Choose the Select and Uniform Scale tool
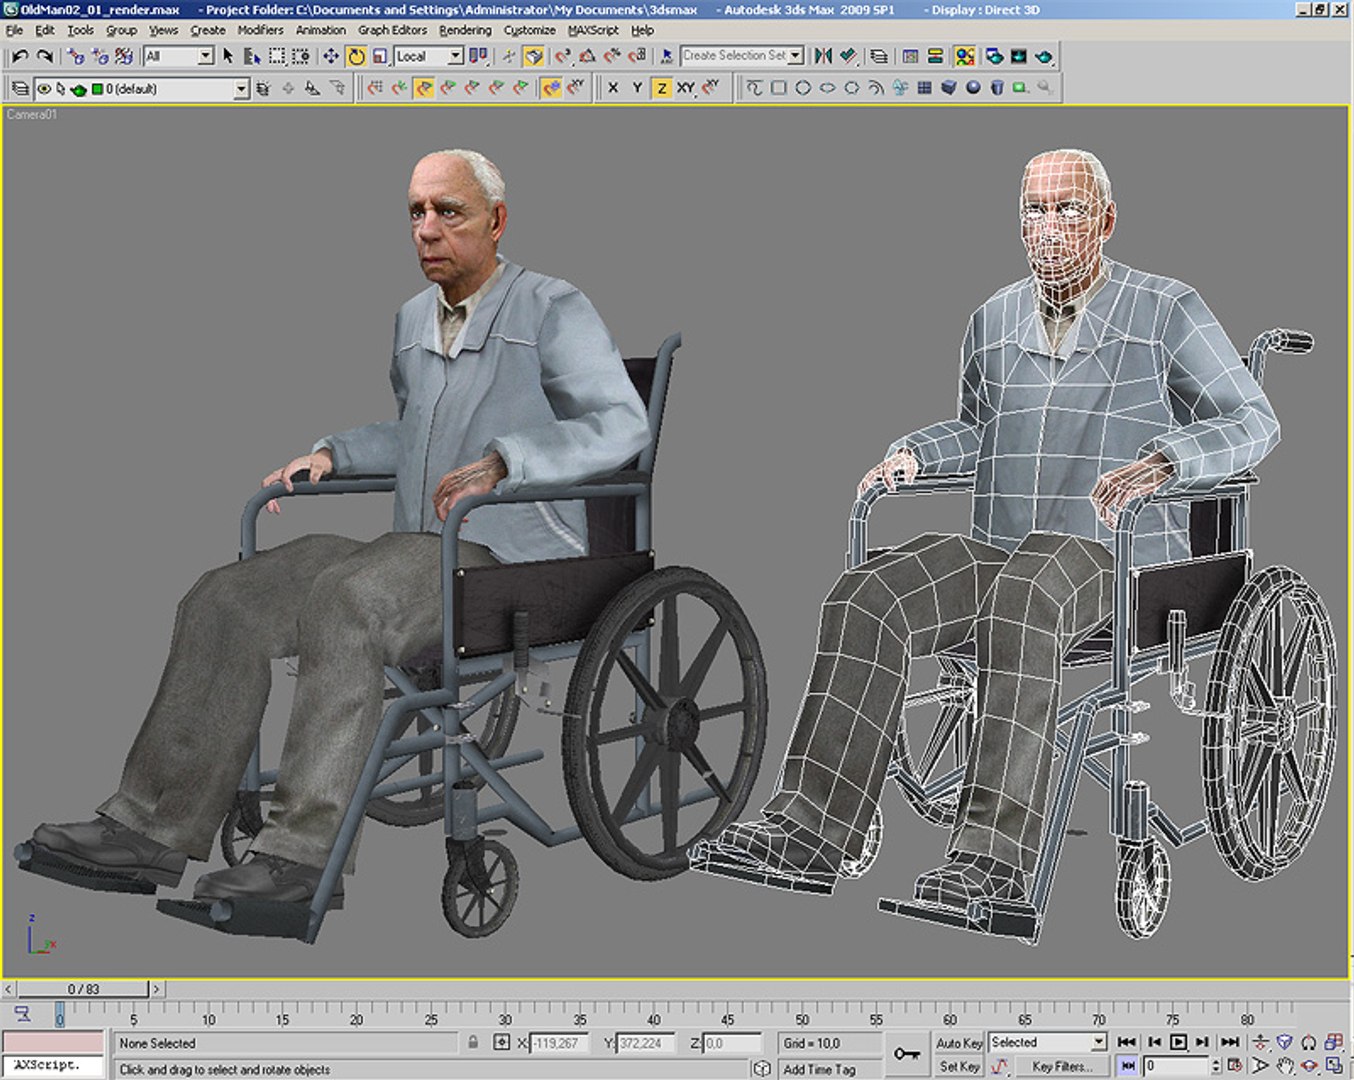 tap(379, 57)
